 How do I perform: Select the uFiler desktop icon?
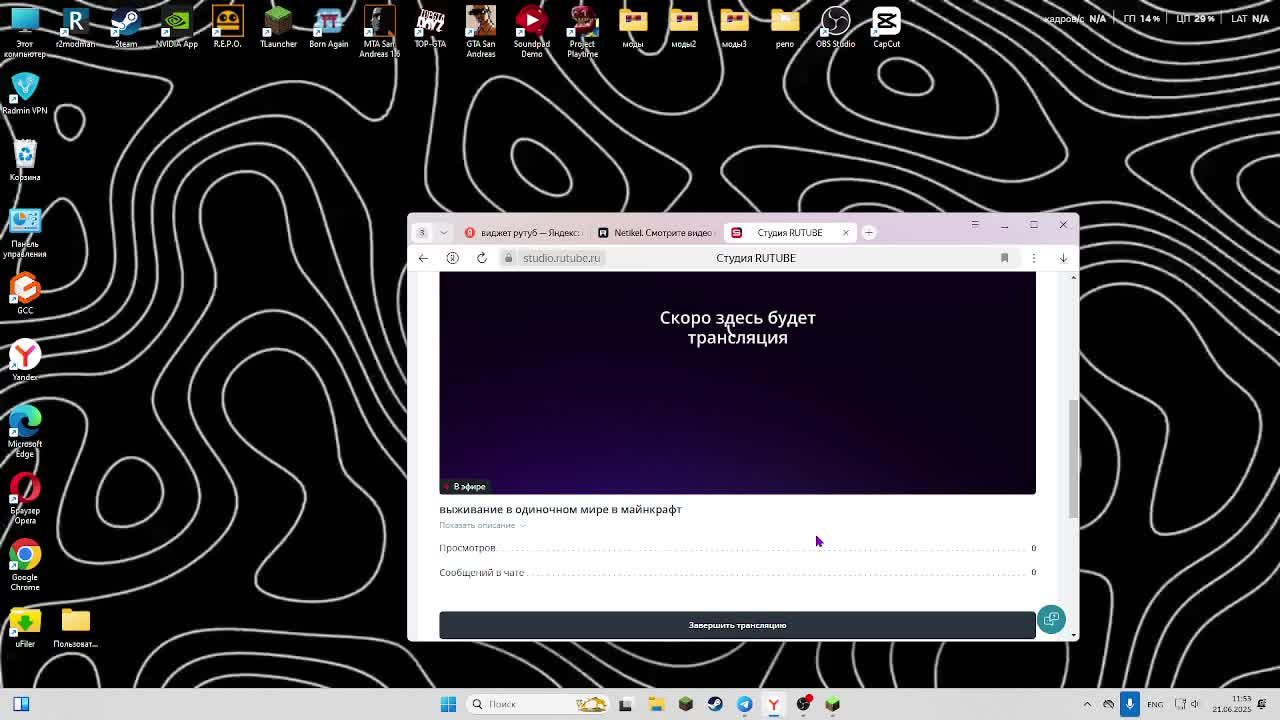point(25,628)
